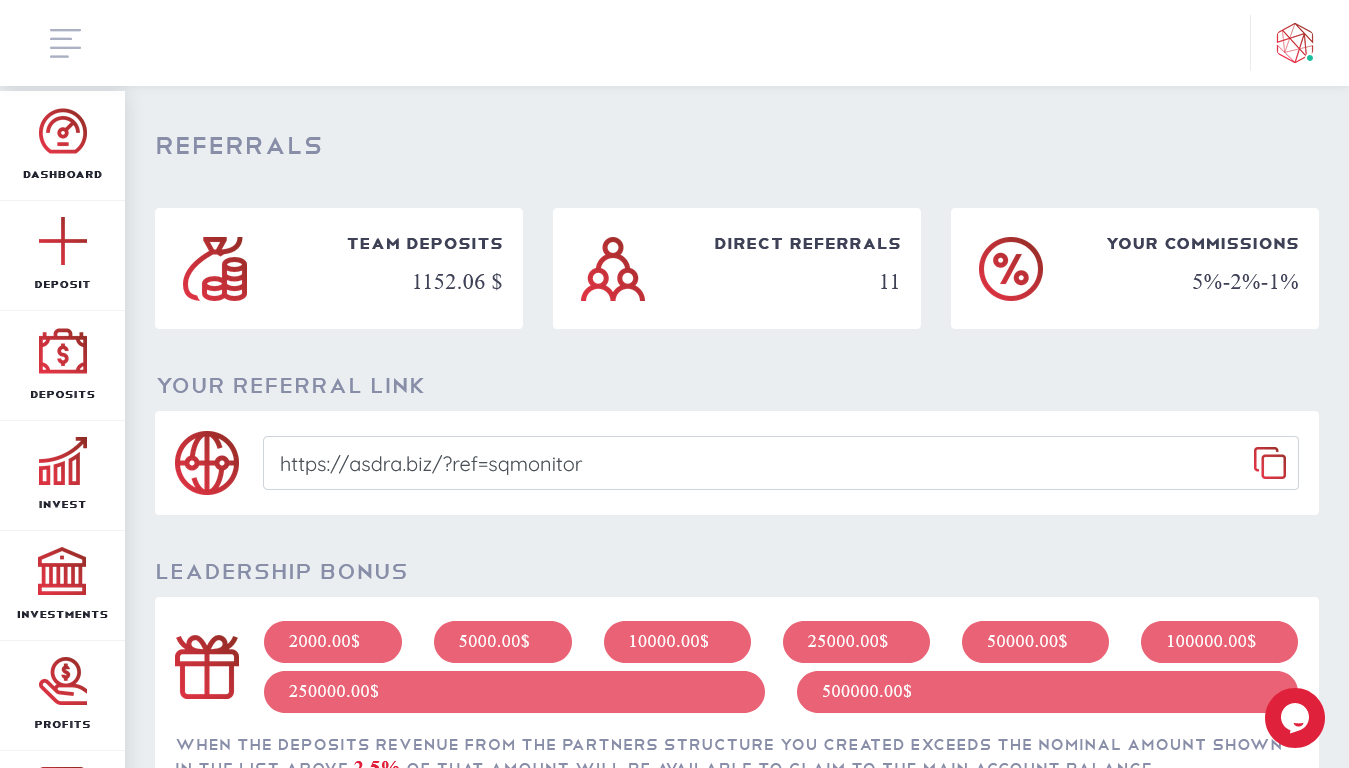
Task: Select the 500000.00$ bonus bar
Action: 1047,692
